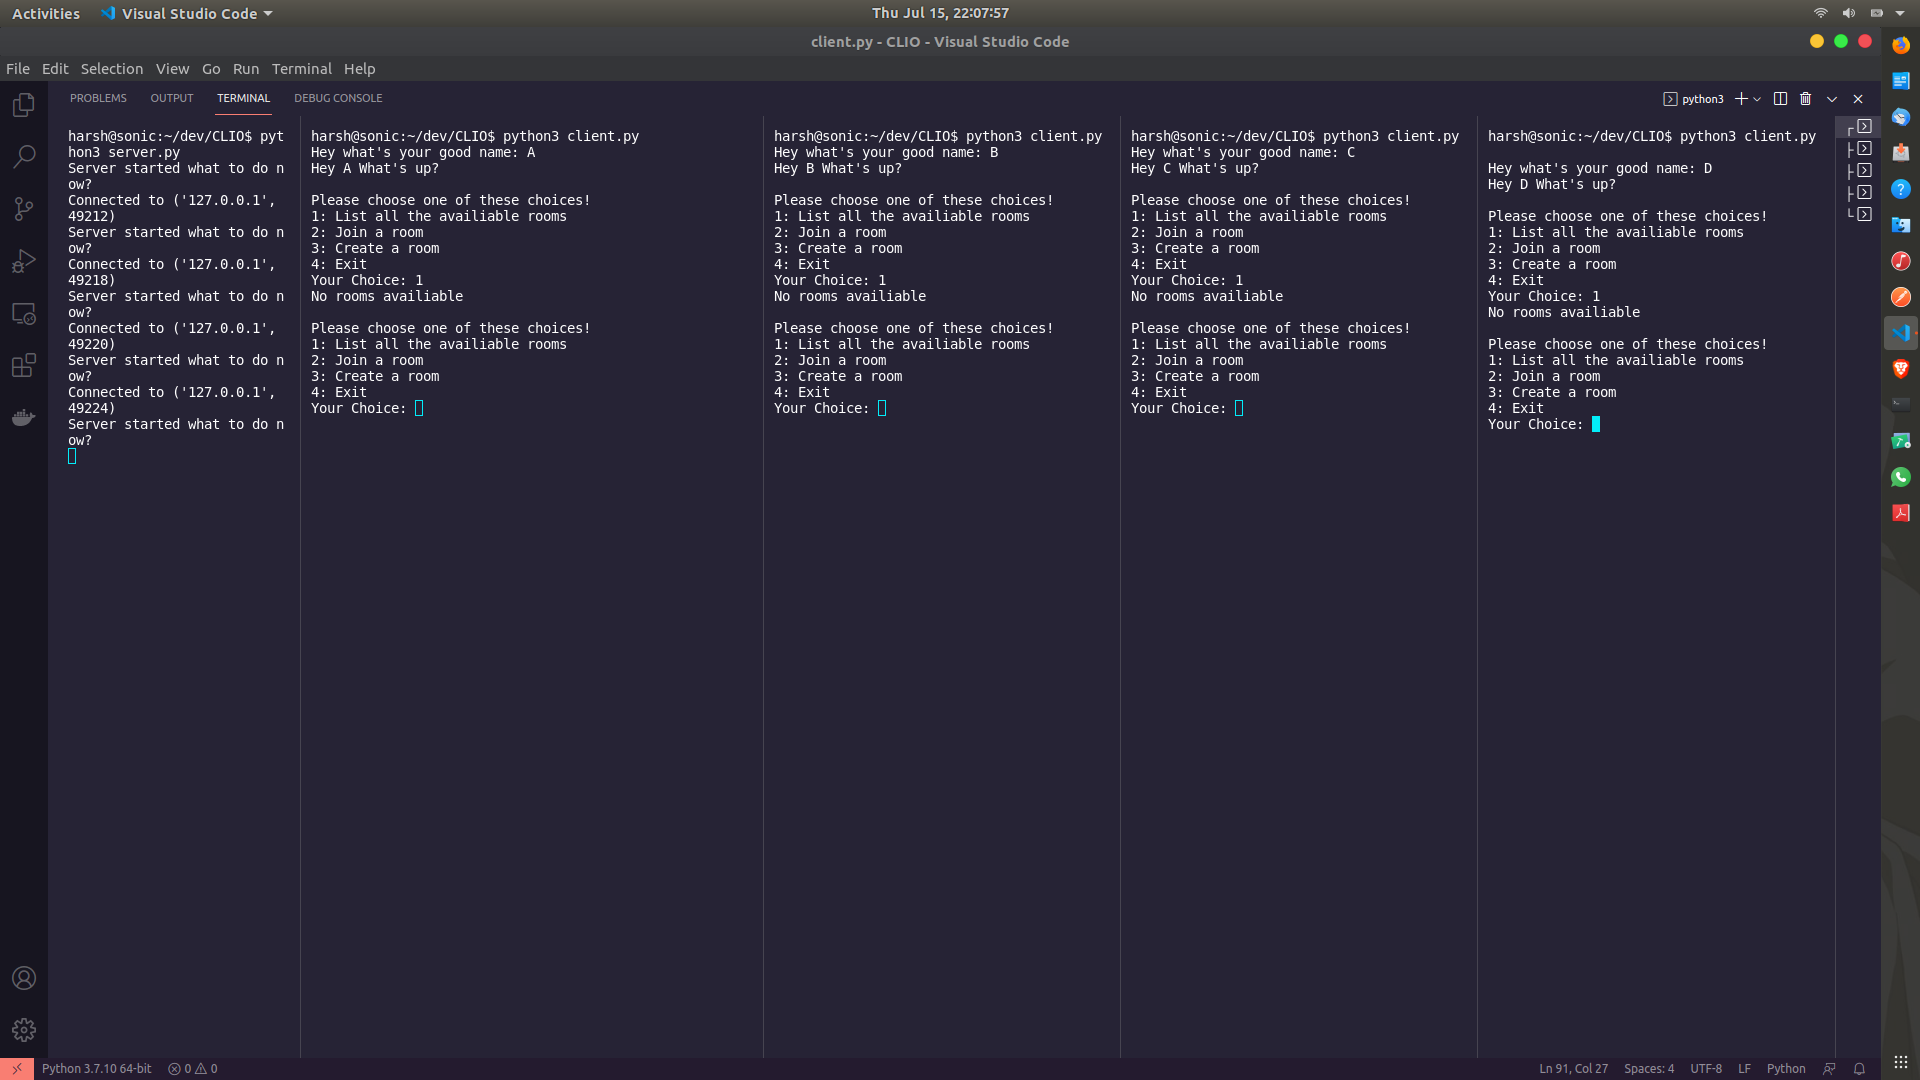Open WhatsApp from the dock
This screenshot has width=1920, height=1080.
(x=1901, y=477)
